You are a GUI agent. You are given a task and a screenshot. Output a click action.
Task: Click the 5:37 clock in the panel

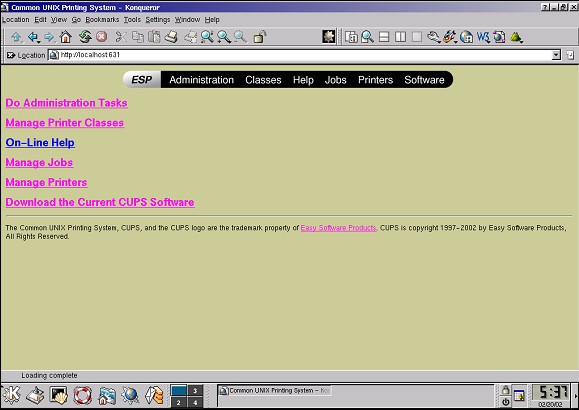click(552, 392)
